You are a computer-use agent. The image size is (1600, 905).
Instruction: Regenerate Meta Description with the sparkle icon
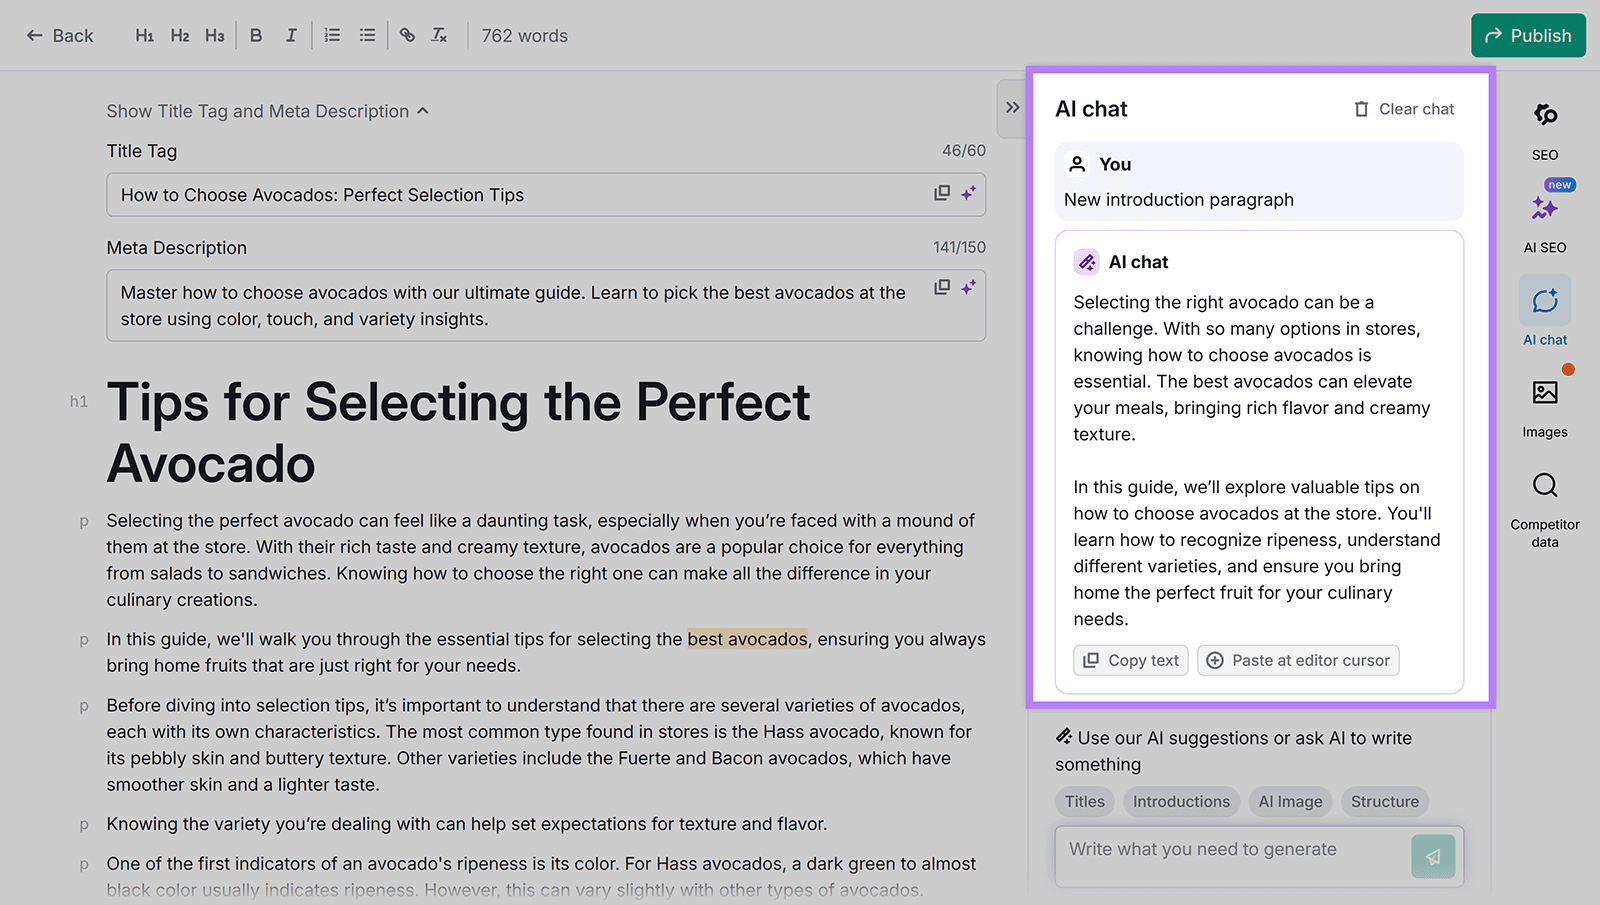point(967,287)
